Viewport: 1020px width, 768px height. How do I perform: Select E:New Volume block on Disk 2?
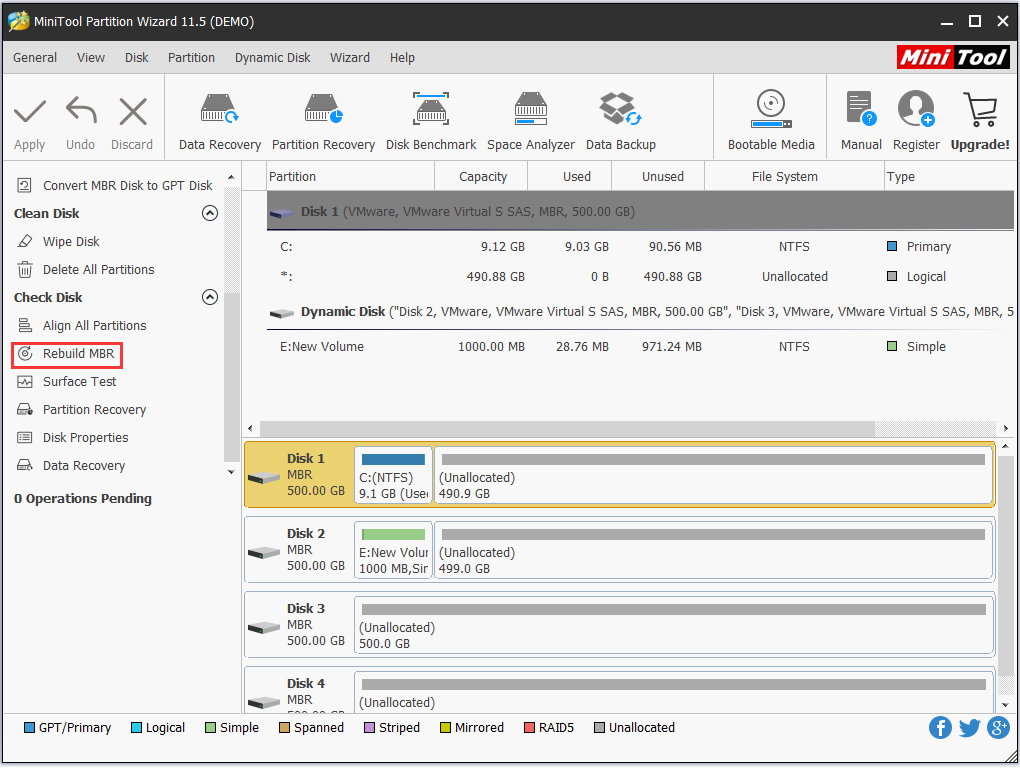(394, 550)
